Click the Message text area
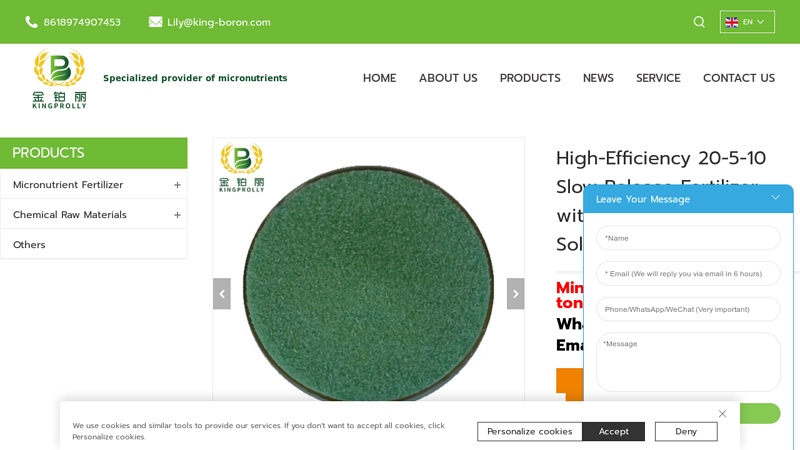This screenshot has height=450, width=800. point(688,361)
